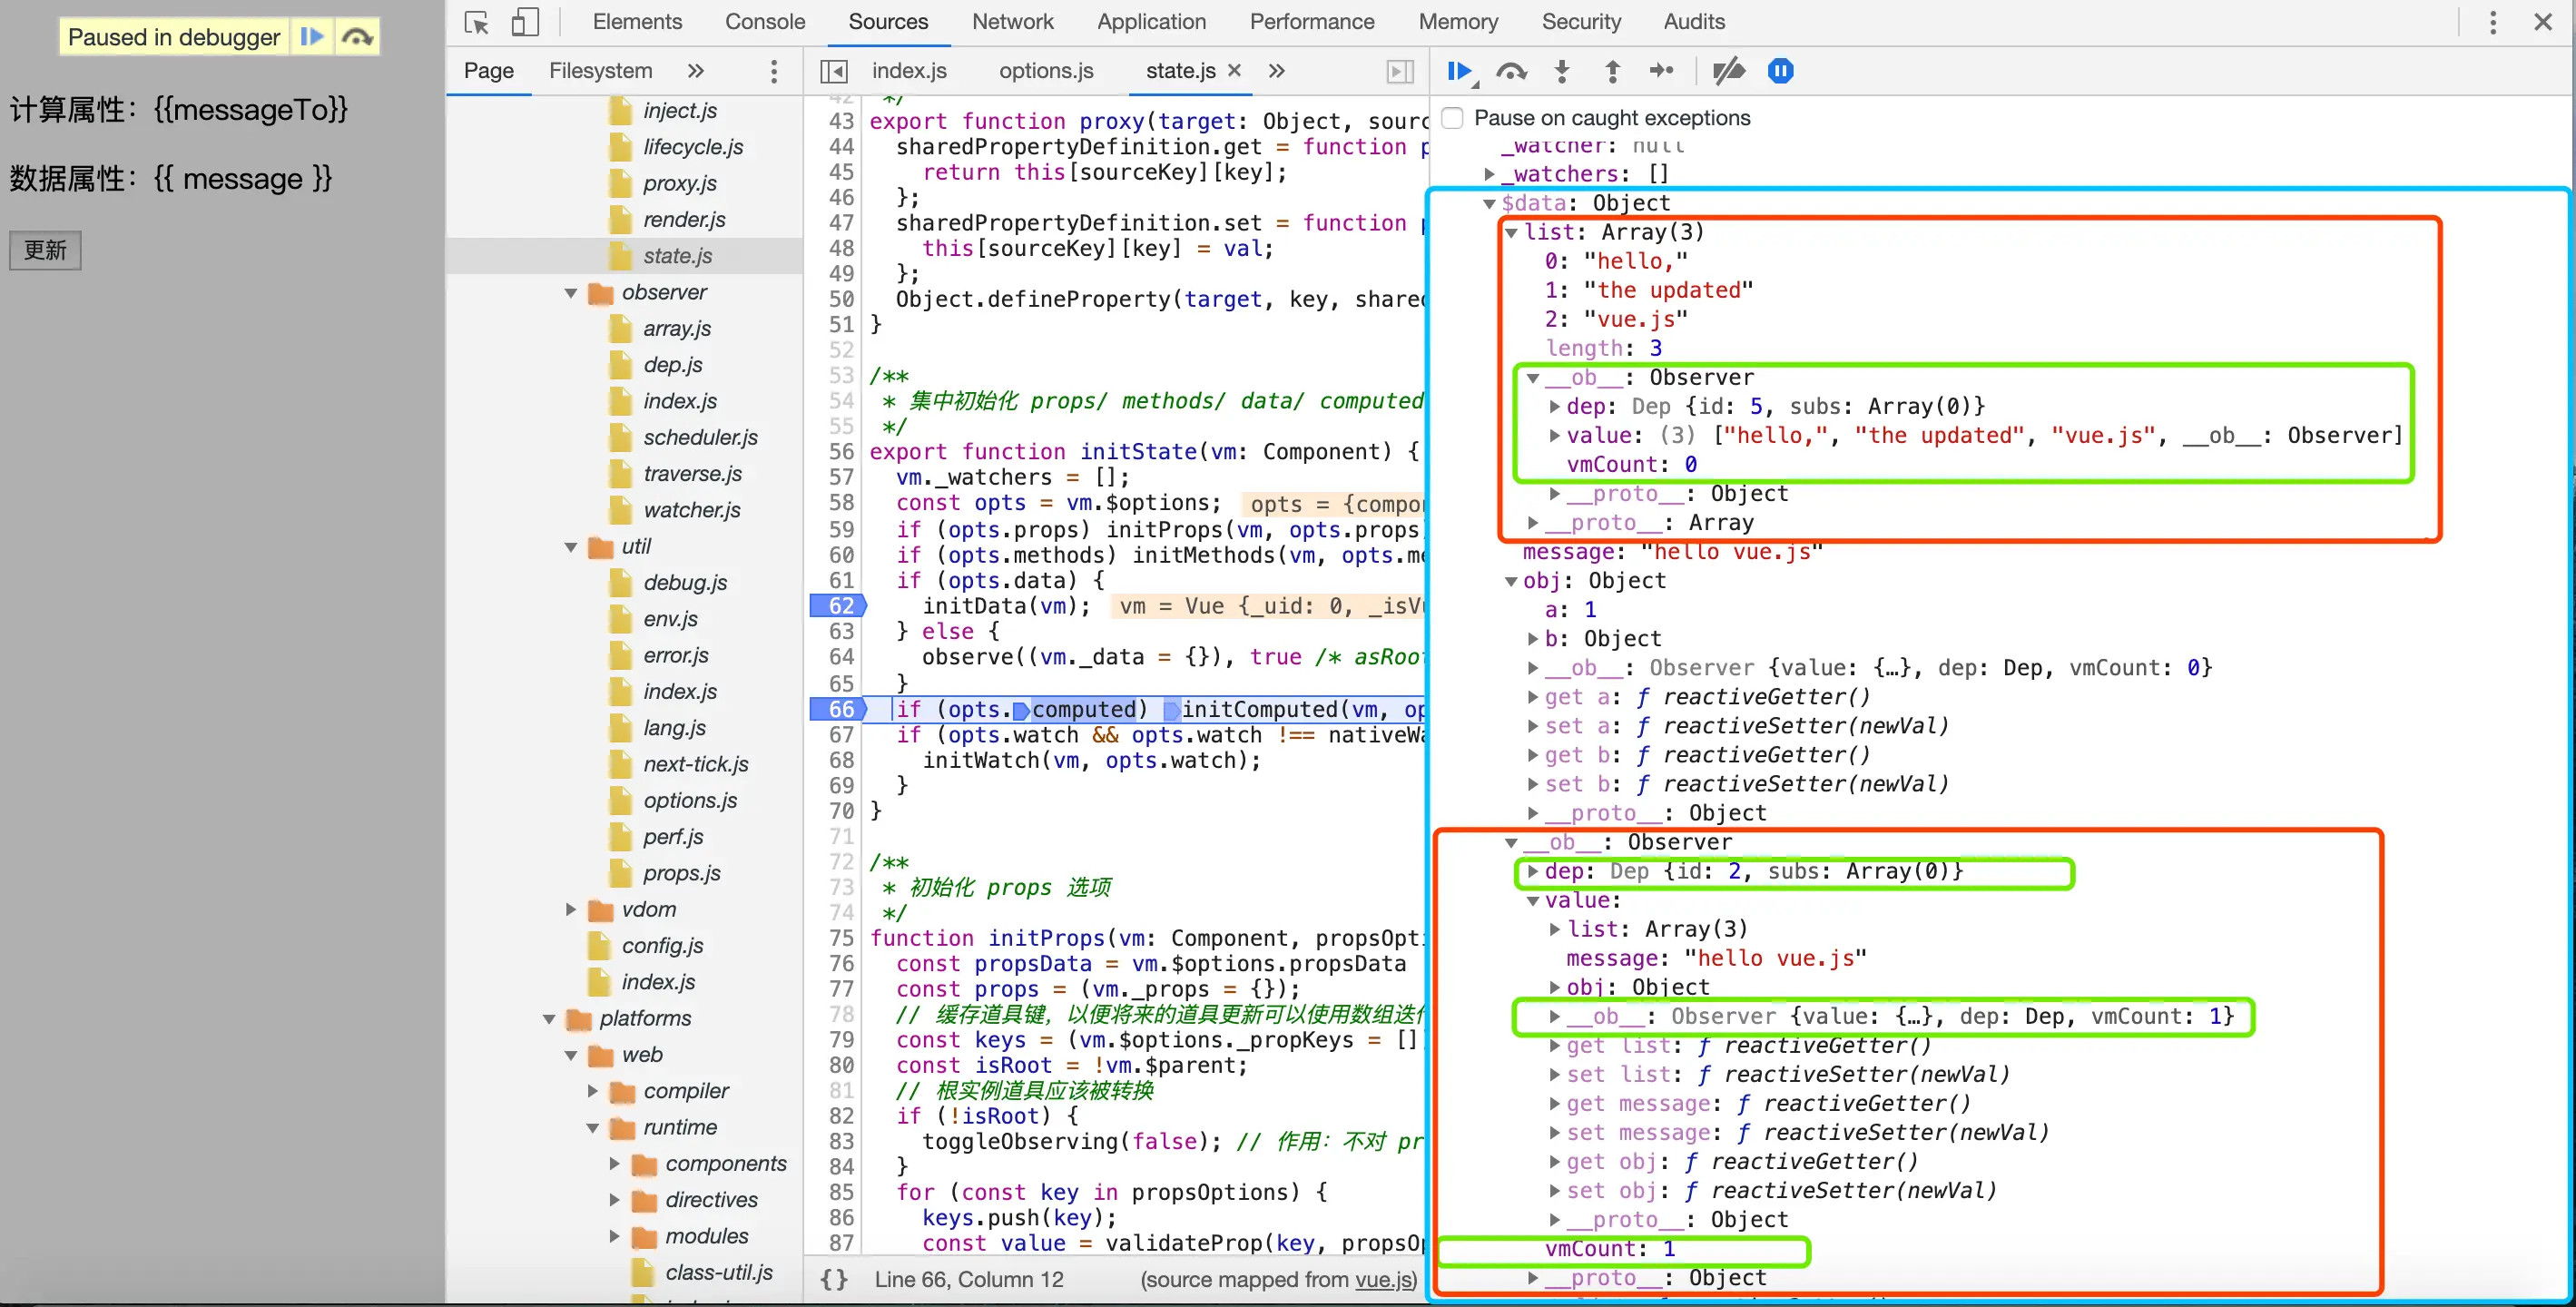Toggle pause on exceptions button
The width and height of the screenshot is (2576, 1307).
click(1781, 71)
